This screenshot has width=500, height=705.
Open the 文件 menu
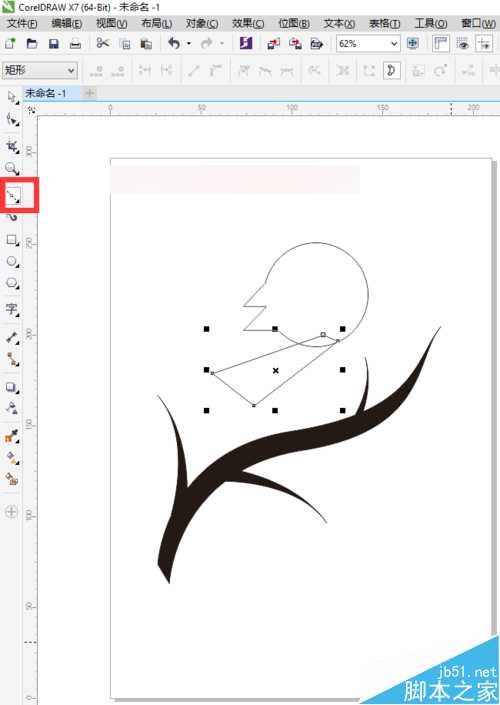[22, 23]
